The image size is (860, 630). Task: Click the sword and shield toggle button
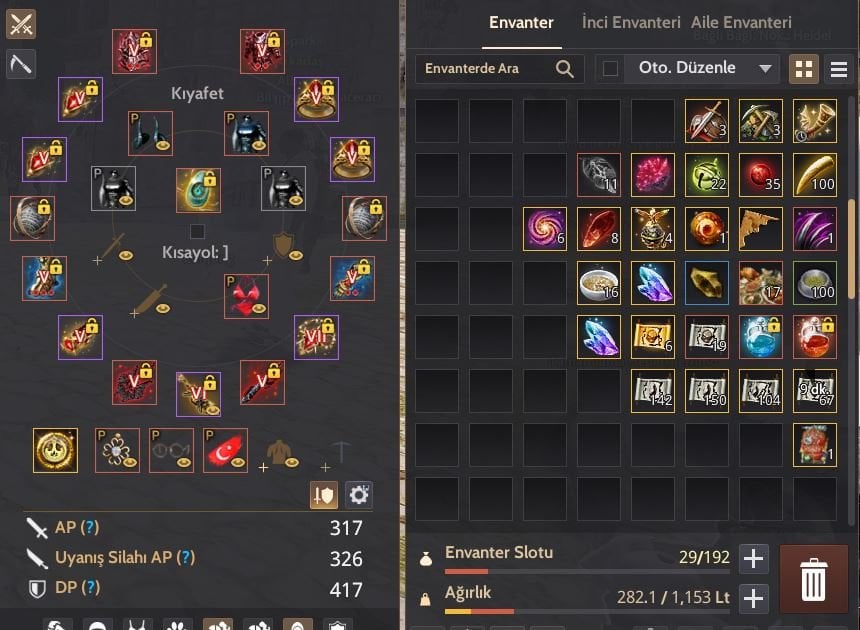[324, 495]
